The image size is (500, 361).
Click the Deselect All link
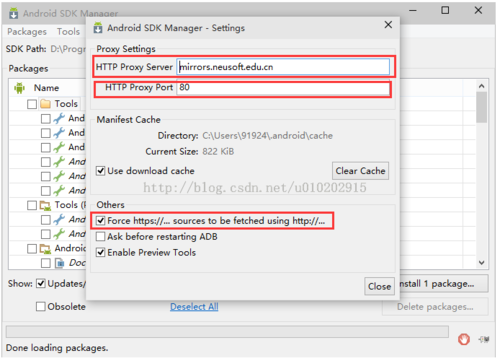tap(194, 307)
